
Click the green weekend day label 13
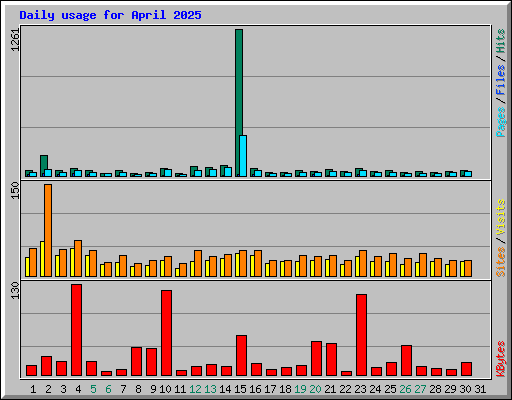coord(210,389)
